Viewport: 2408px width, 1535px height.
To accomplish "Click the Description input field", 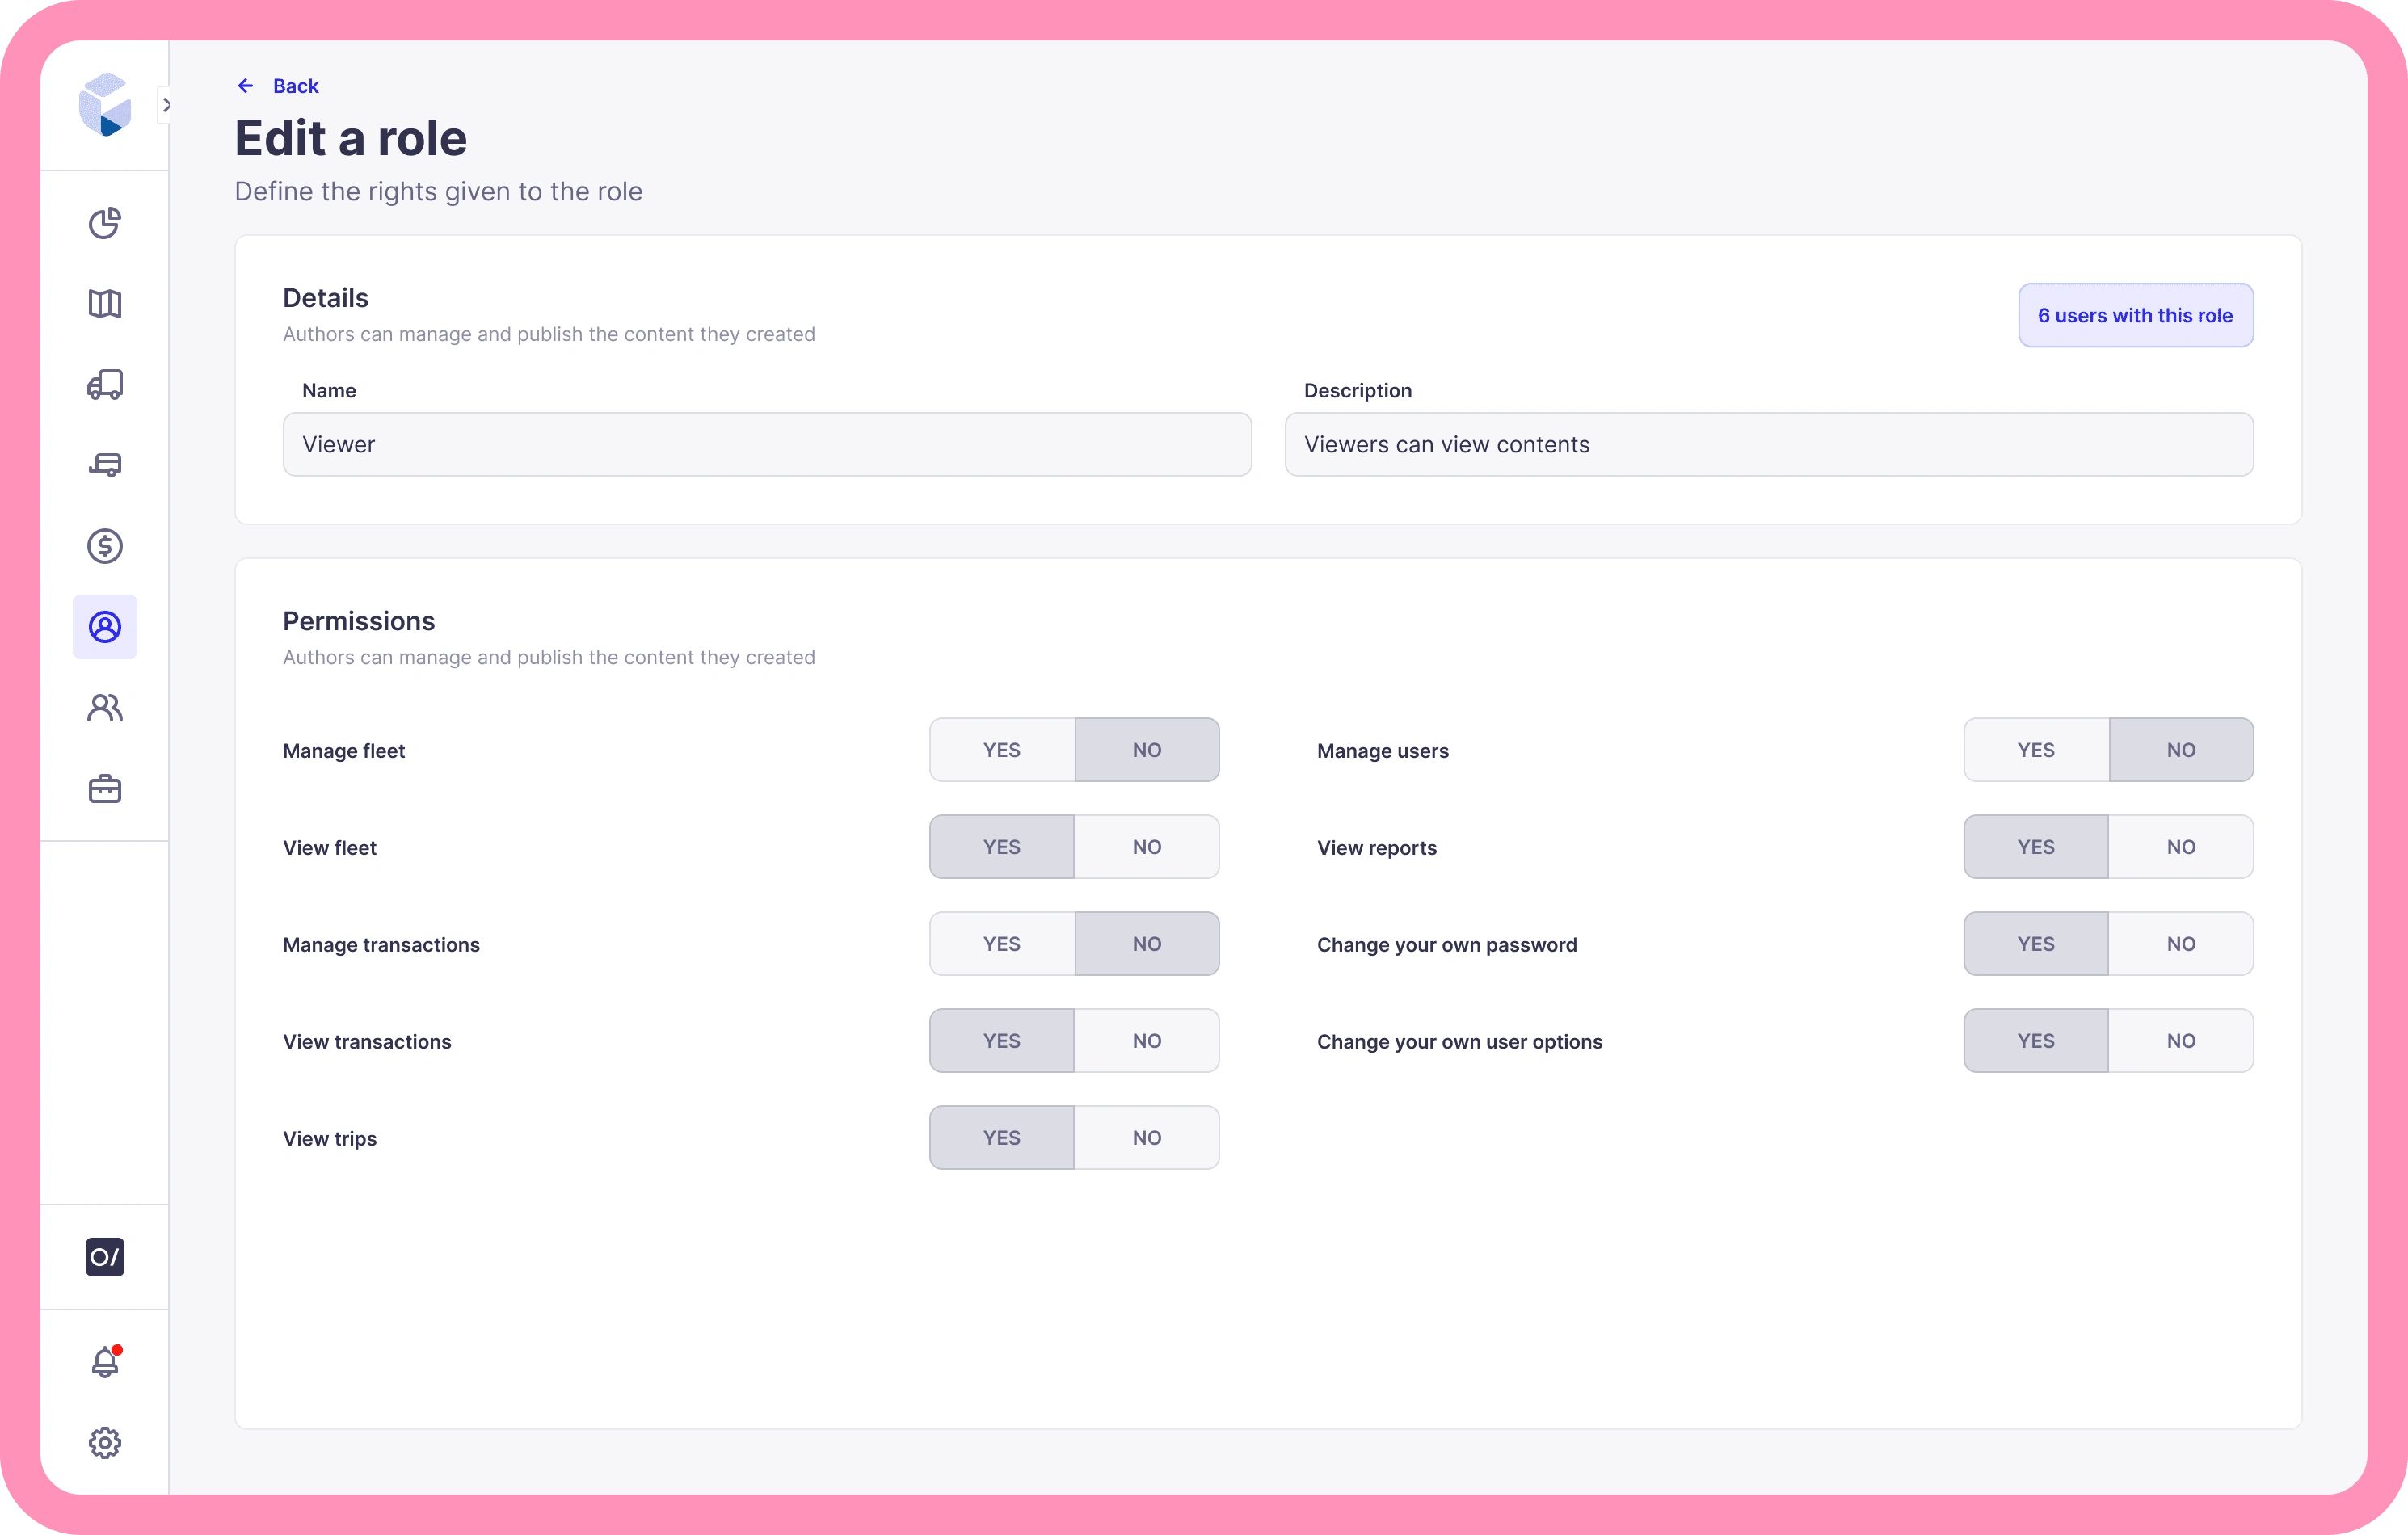I will pos(1768,445).
